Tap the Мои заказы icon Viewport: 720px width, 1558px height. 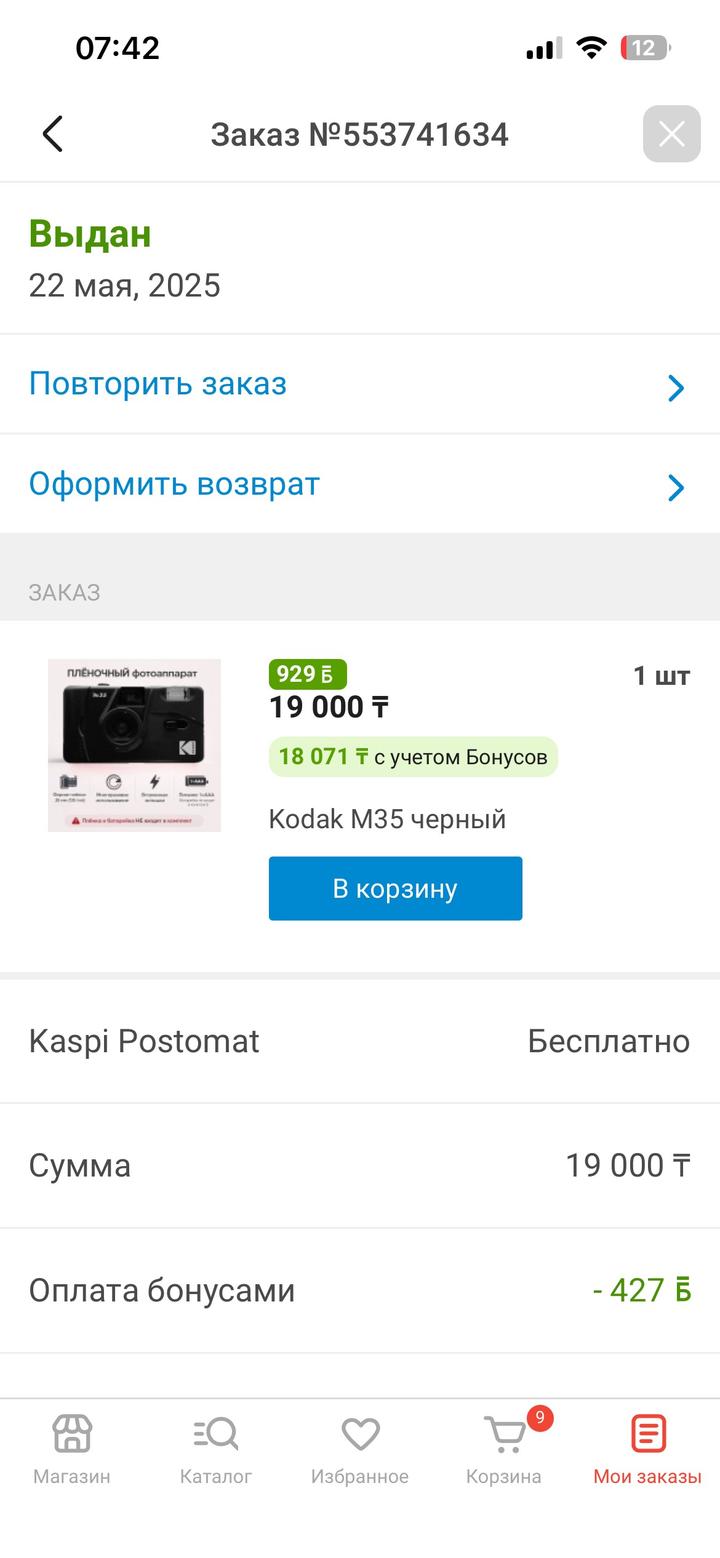click(648, 1436)
